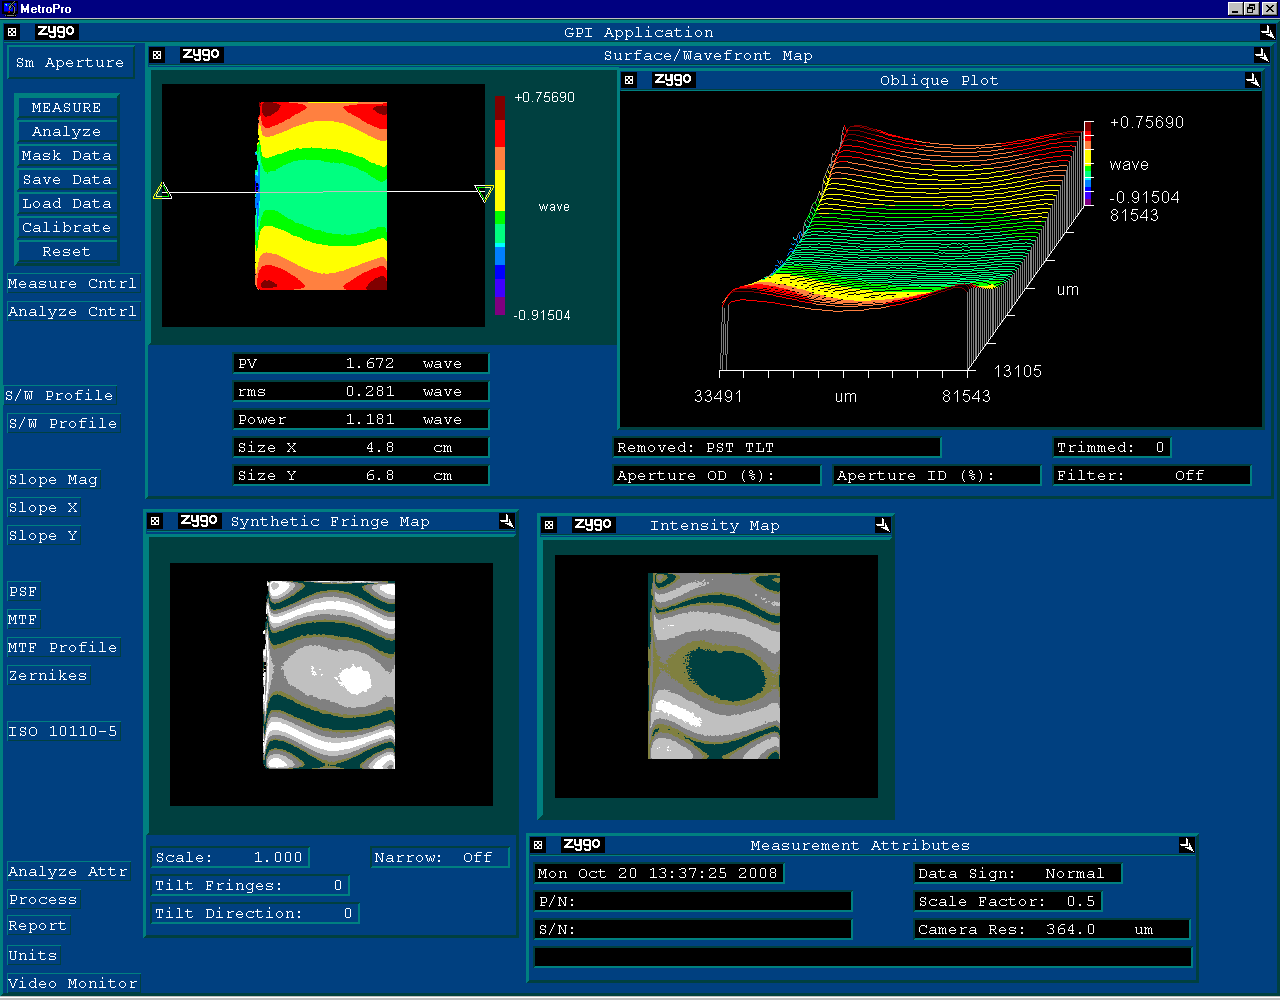
Task: Click the Analyze button
Action: [67, 131]
